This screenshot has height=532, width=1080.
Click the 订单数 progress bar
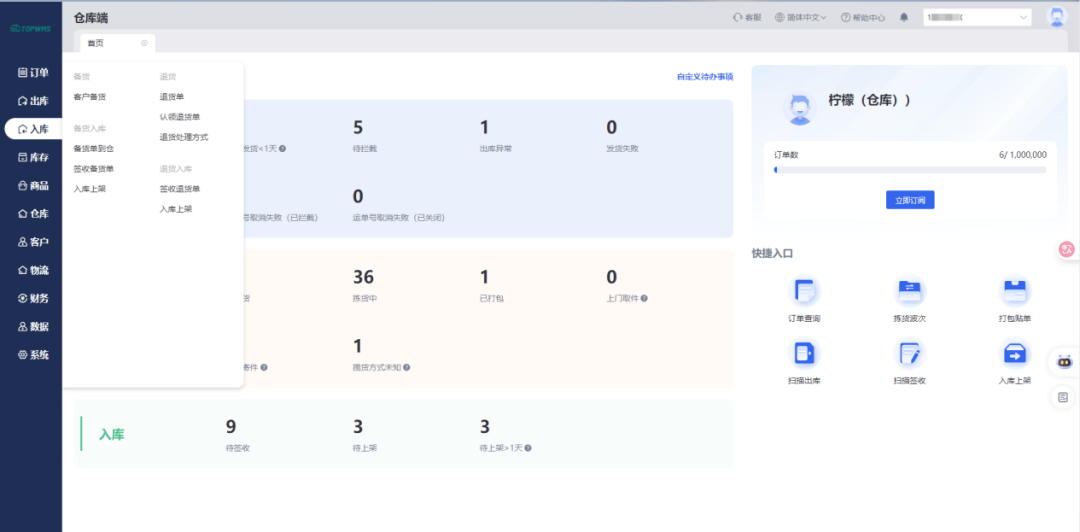[x=909, y=170]
